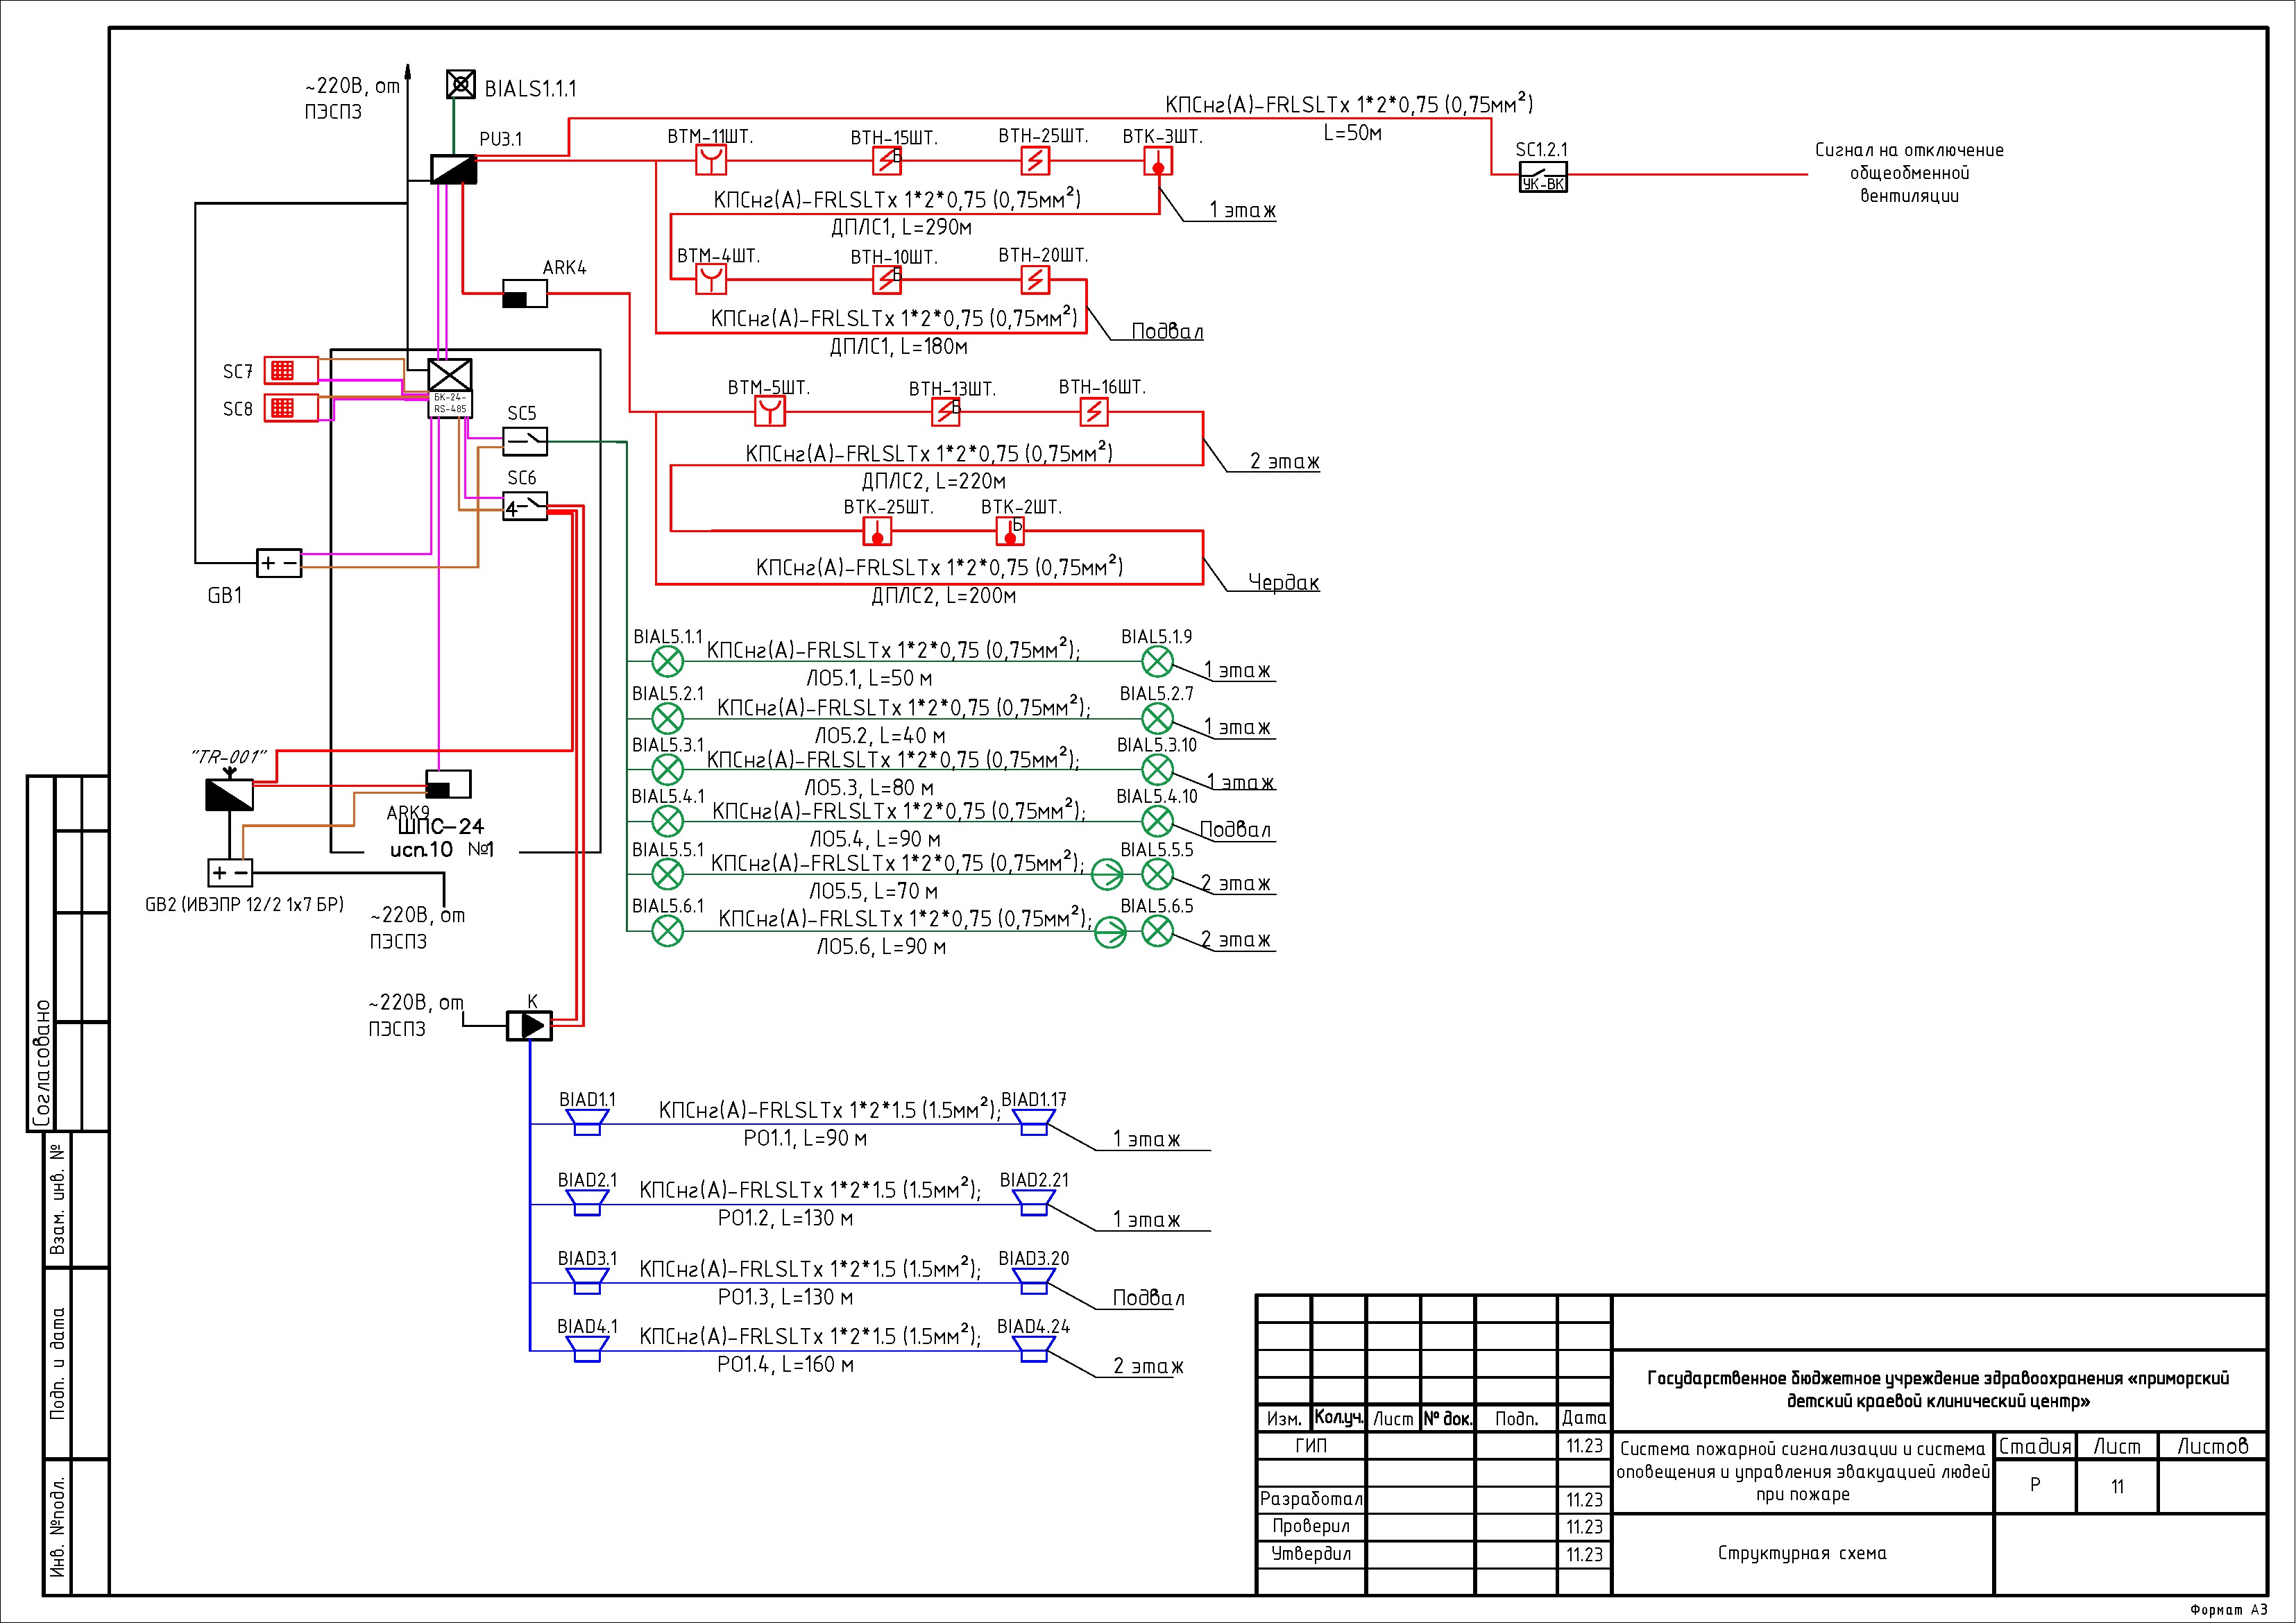The image size is (2296, 1623).
Task: Click the 'Стадия' header cell
Action: pyautogui.click(x=2035, y=1446)
